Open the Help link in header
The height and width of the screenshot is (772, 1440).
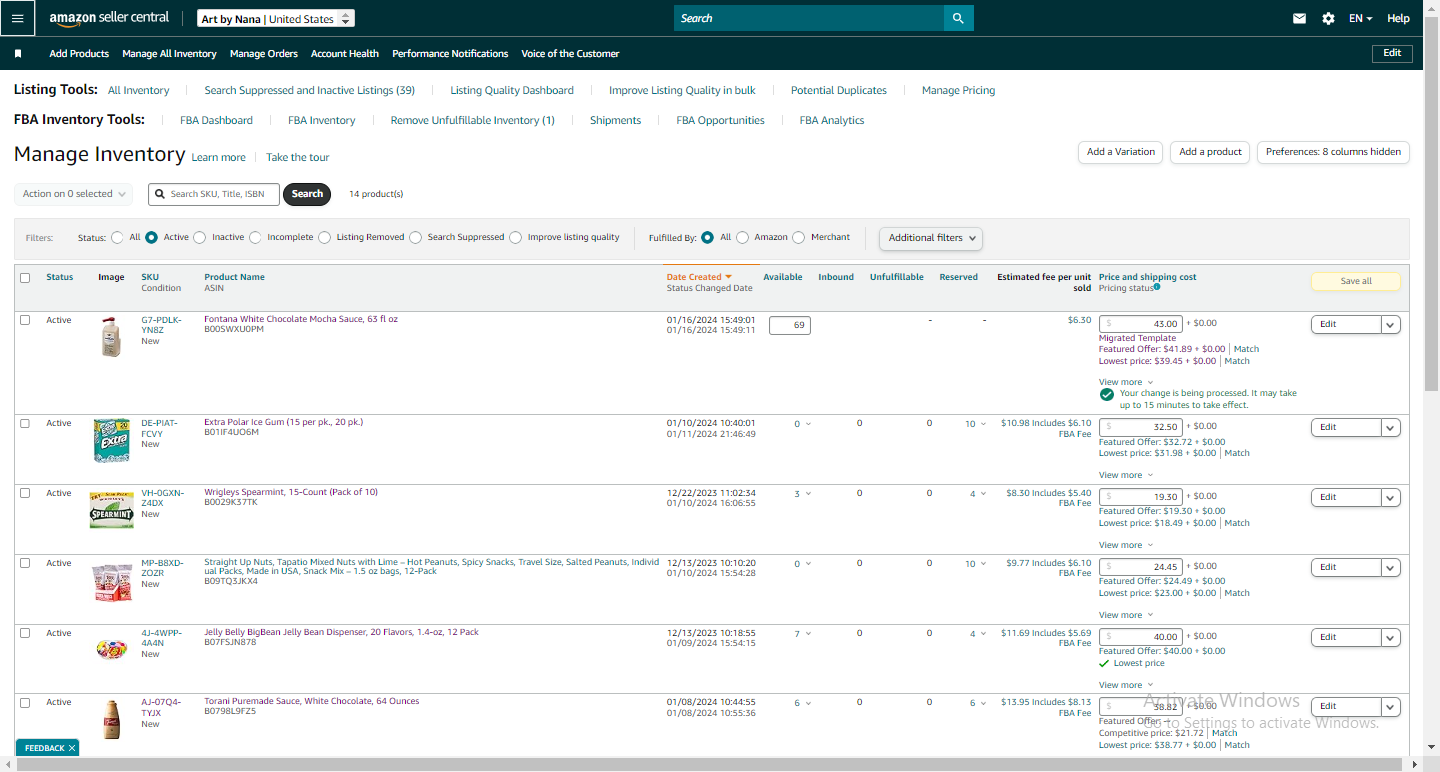coord(1398,18)
